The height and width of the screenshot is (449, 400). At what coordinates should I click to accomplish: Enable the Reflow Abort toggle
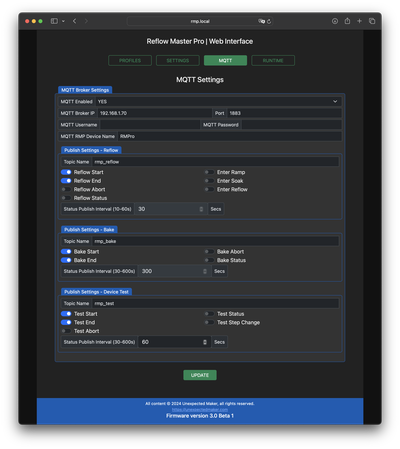point(66,189)
